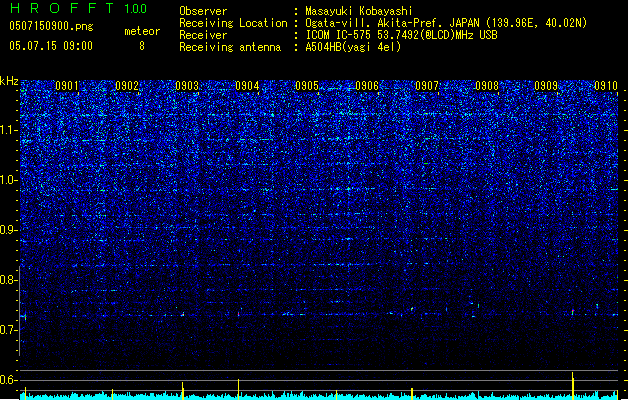Click the 0907 time marker

(427, 86)
